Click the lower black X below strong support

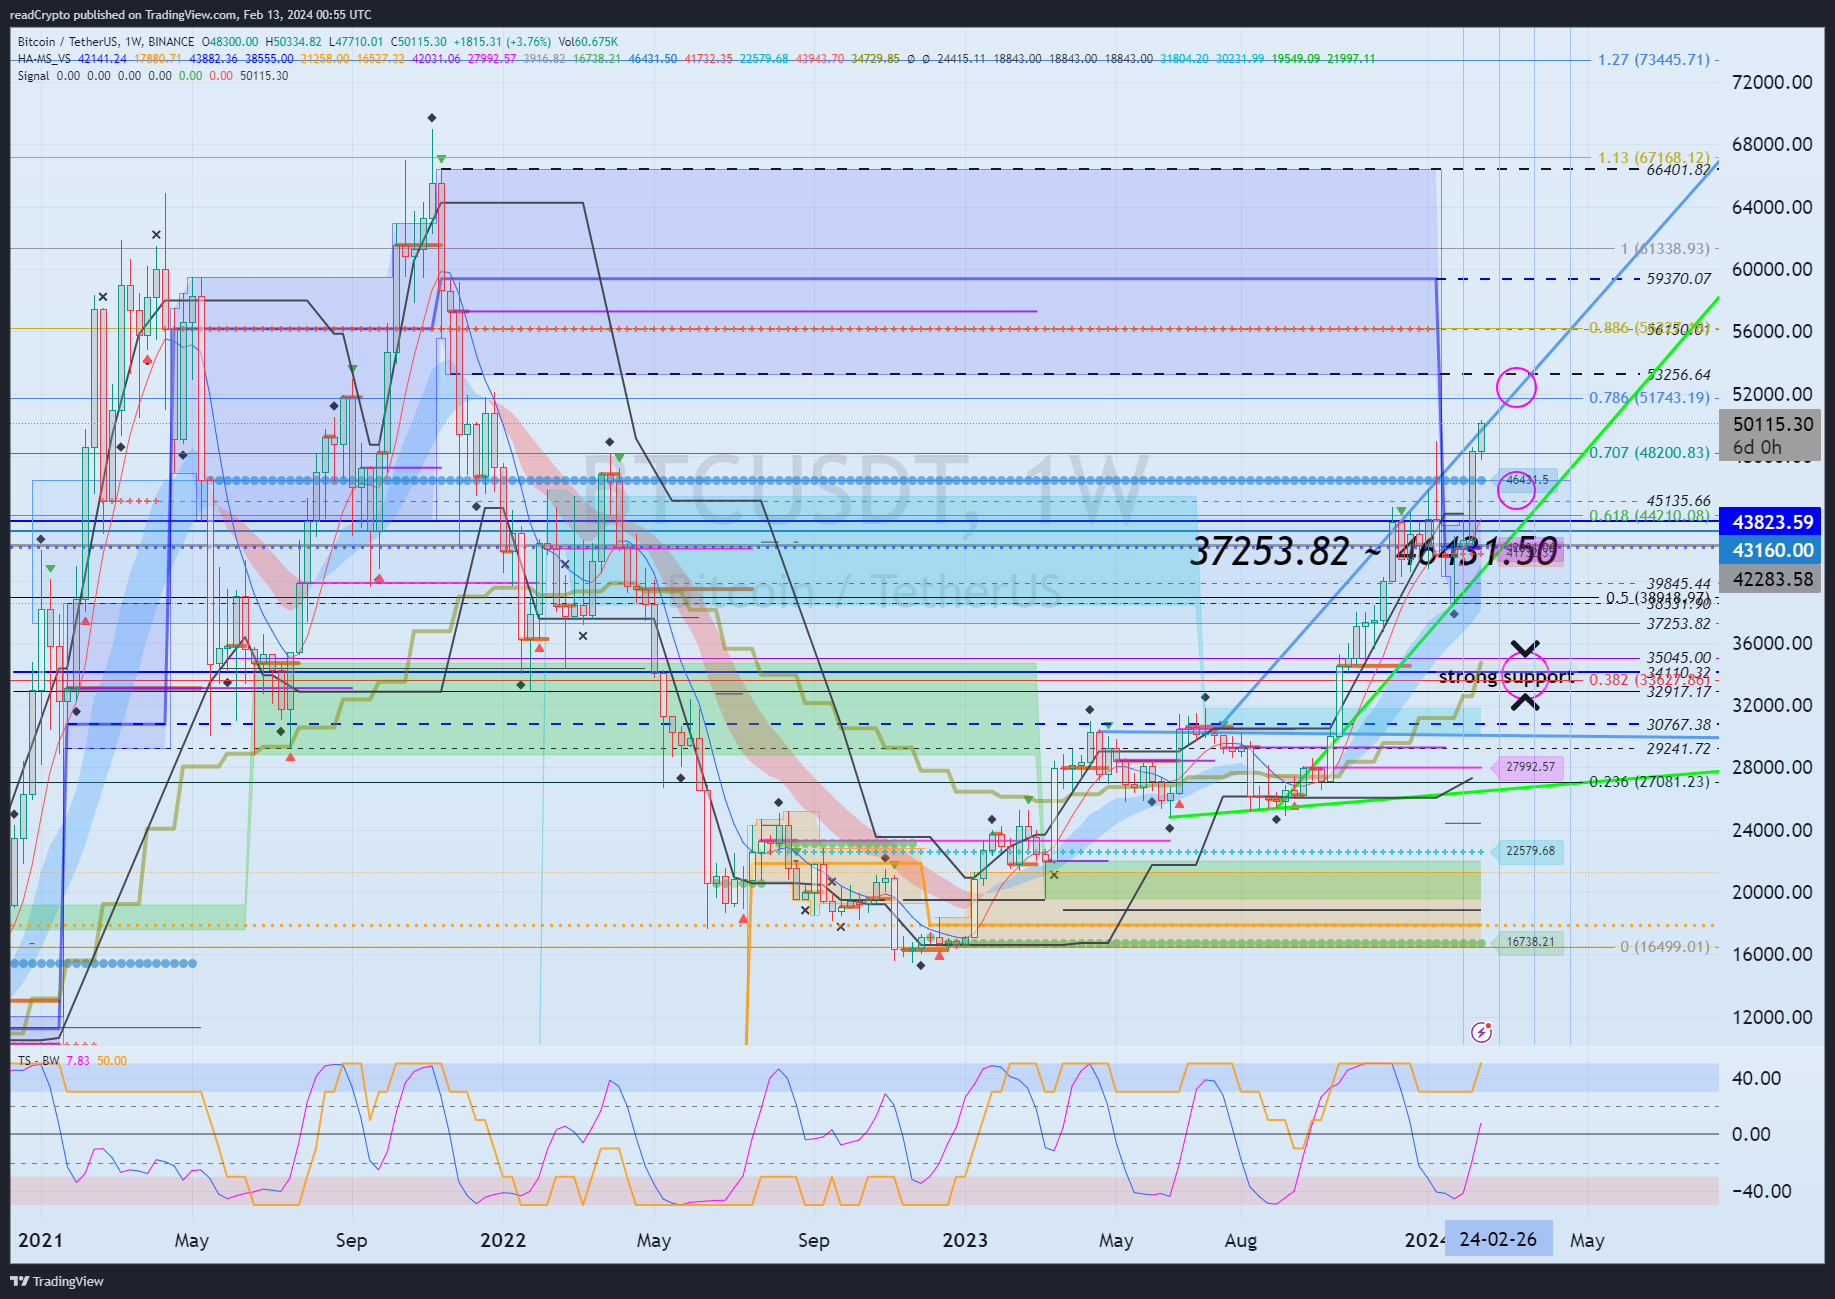1524,701
